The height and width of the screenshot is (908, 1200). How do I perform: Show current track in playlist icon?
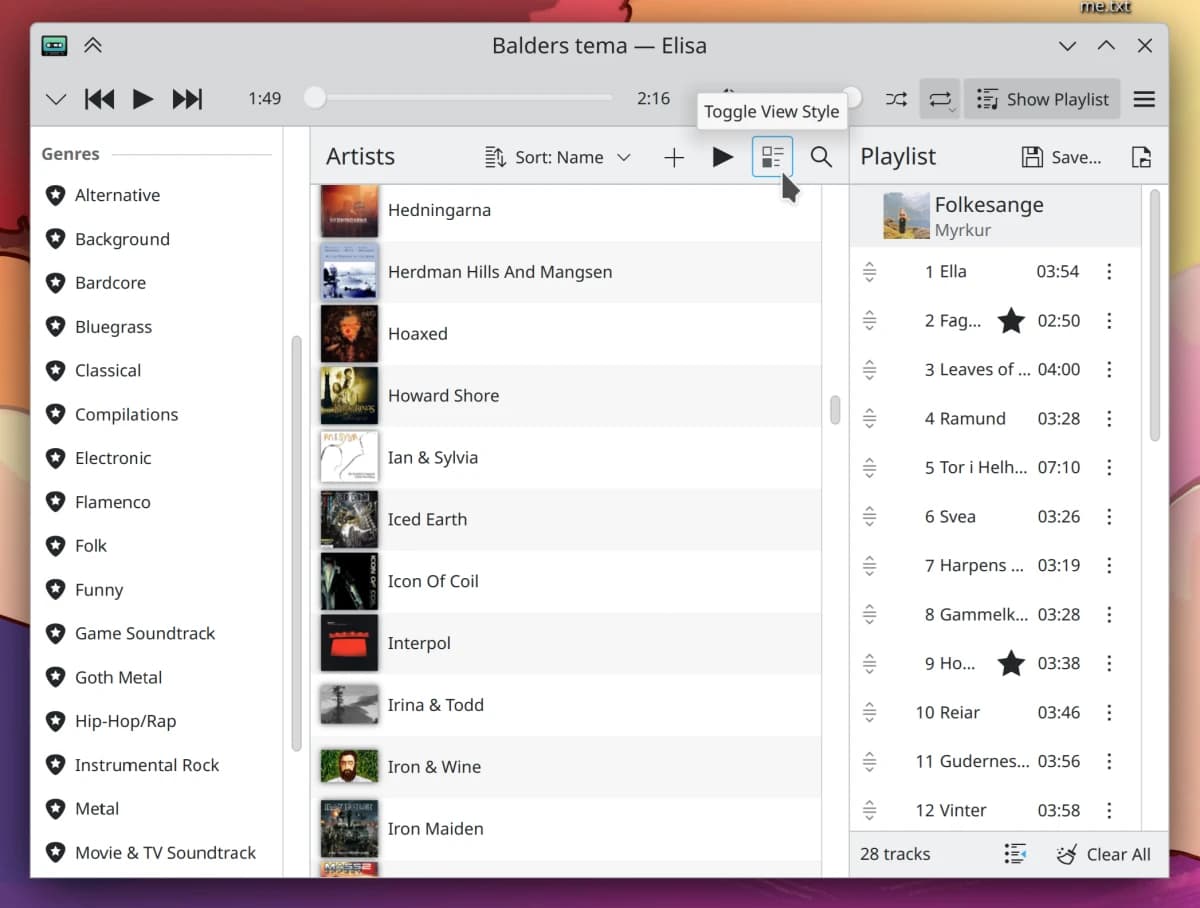(x=1015, y=854)
